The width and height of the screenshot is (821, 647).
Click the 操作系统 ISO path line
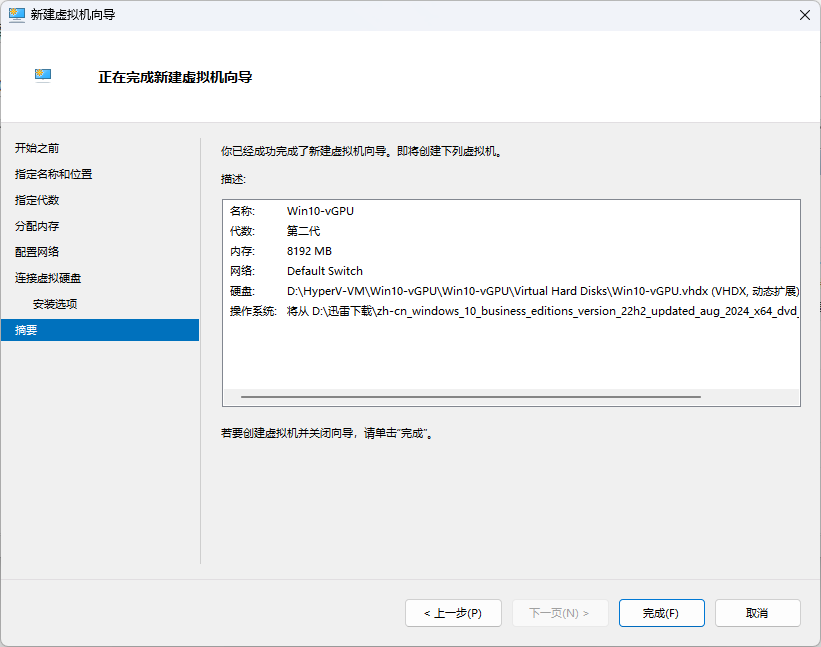click(x=540, y=311)
